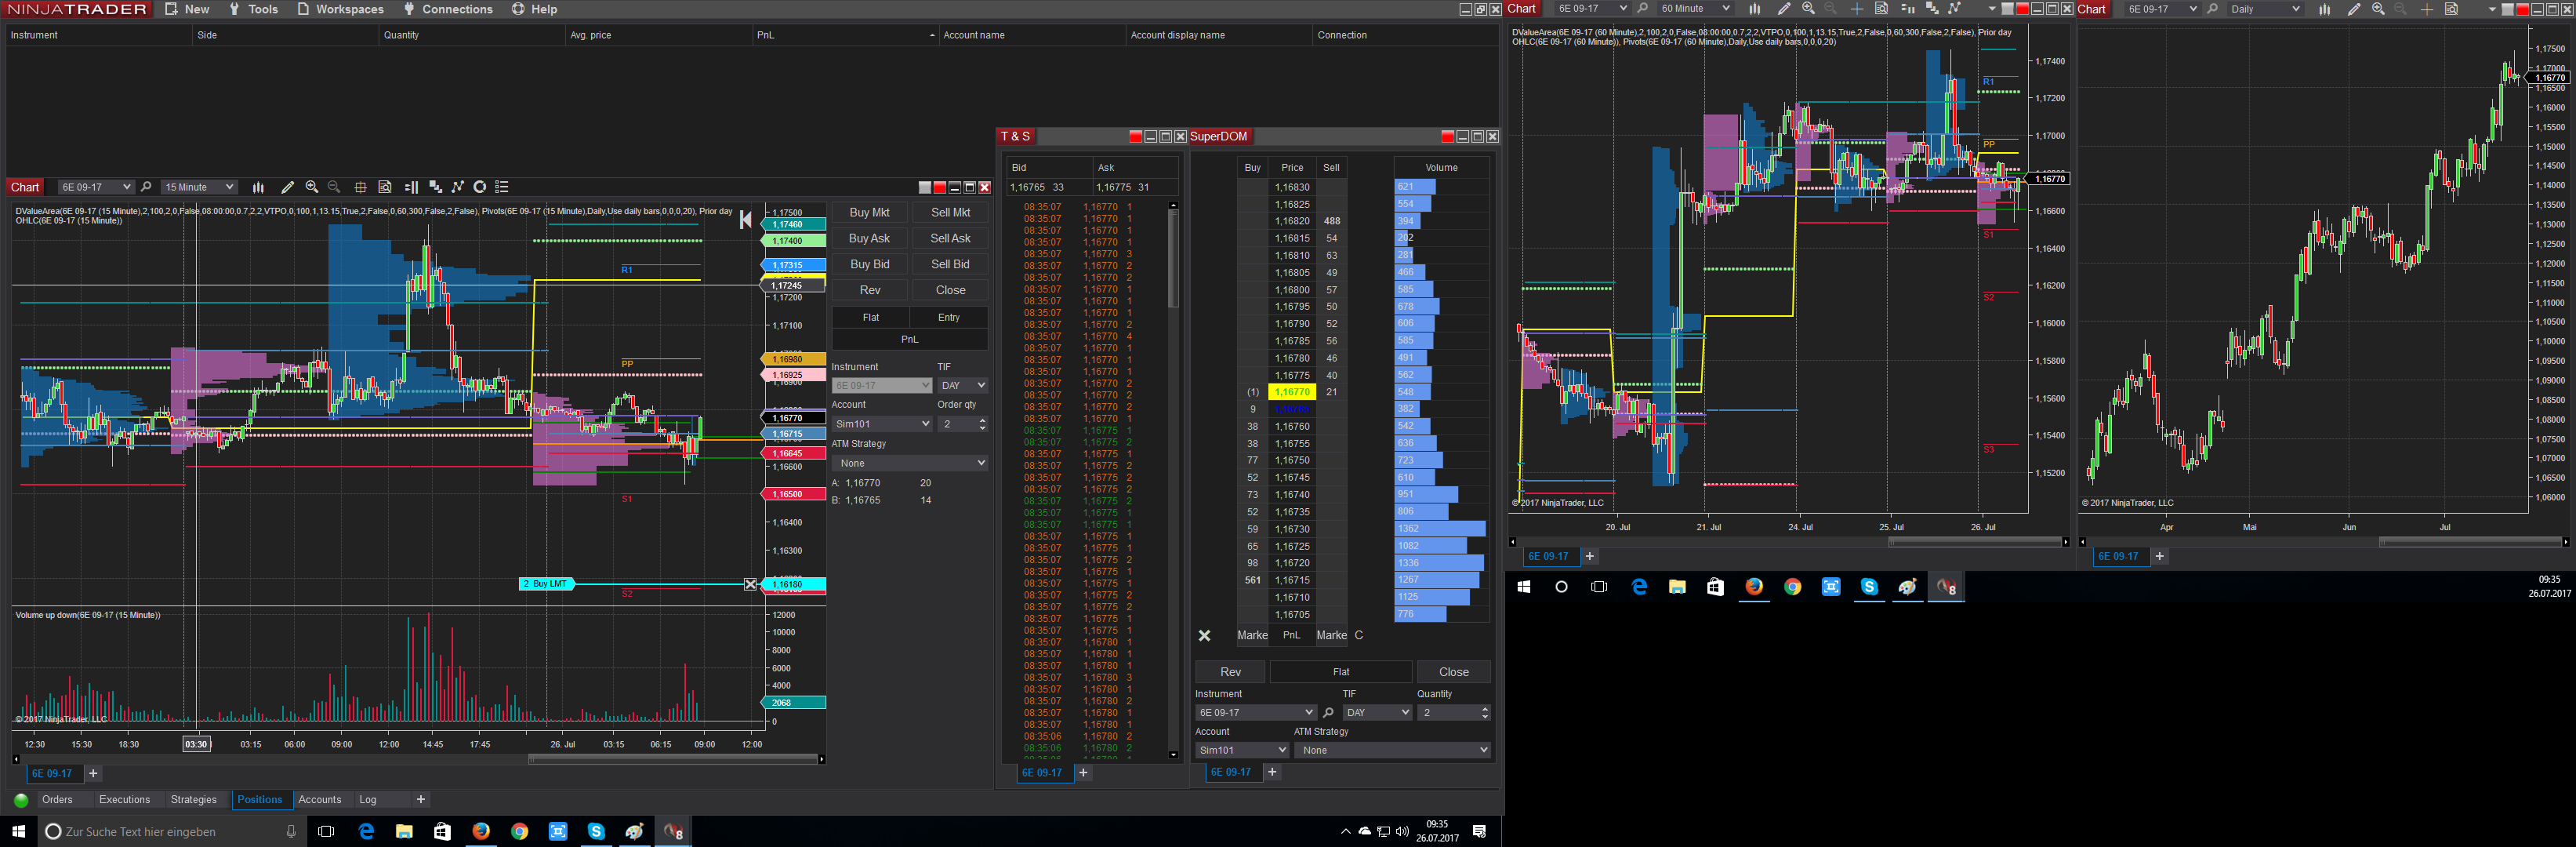Open TIF dropdown in Chart Trader

click(963, 385)
